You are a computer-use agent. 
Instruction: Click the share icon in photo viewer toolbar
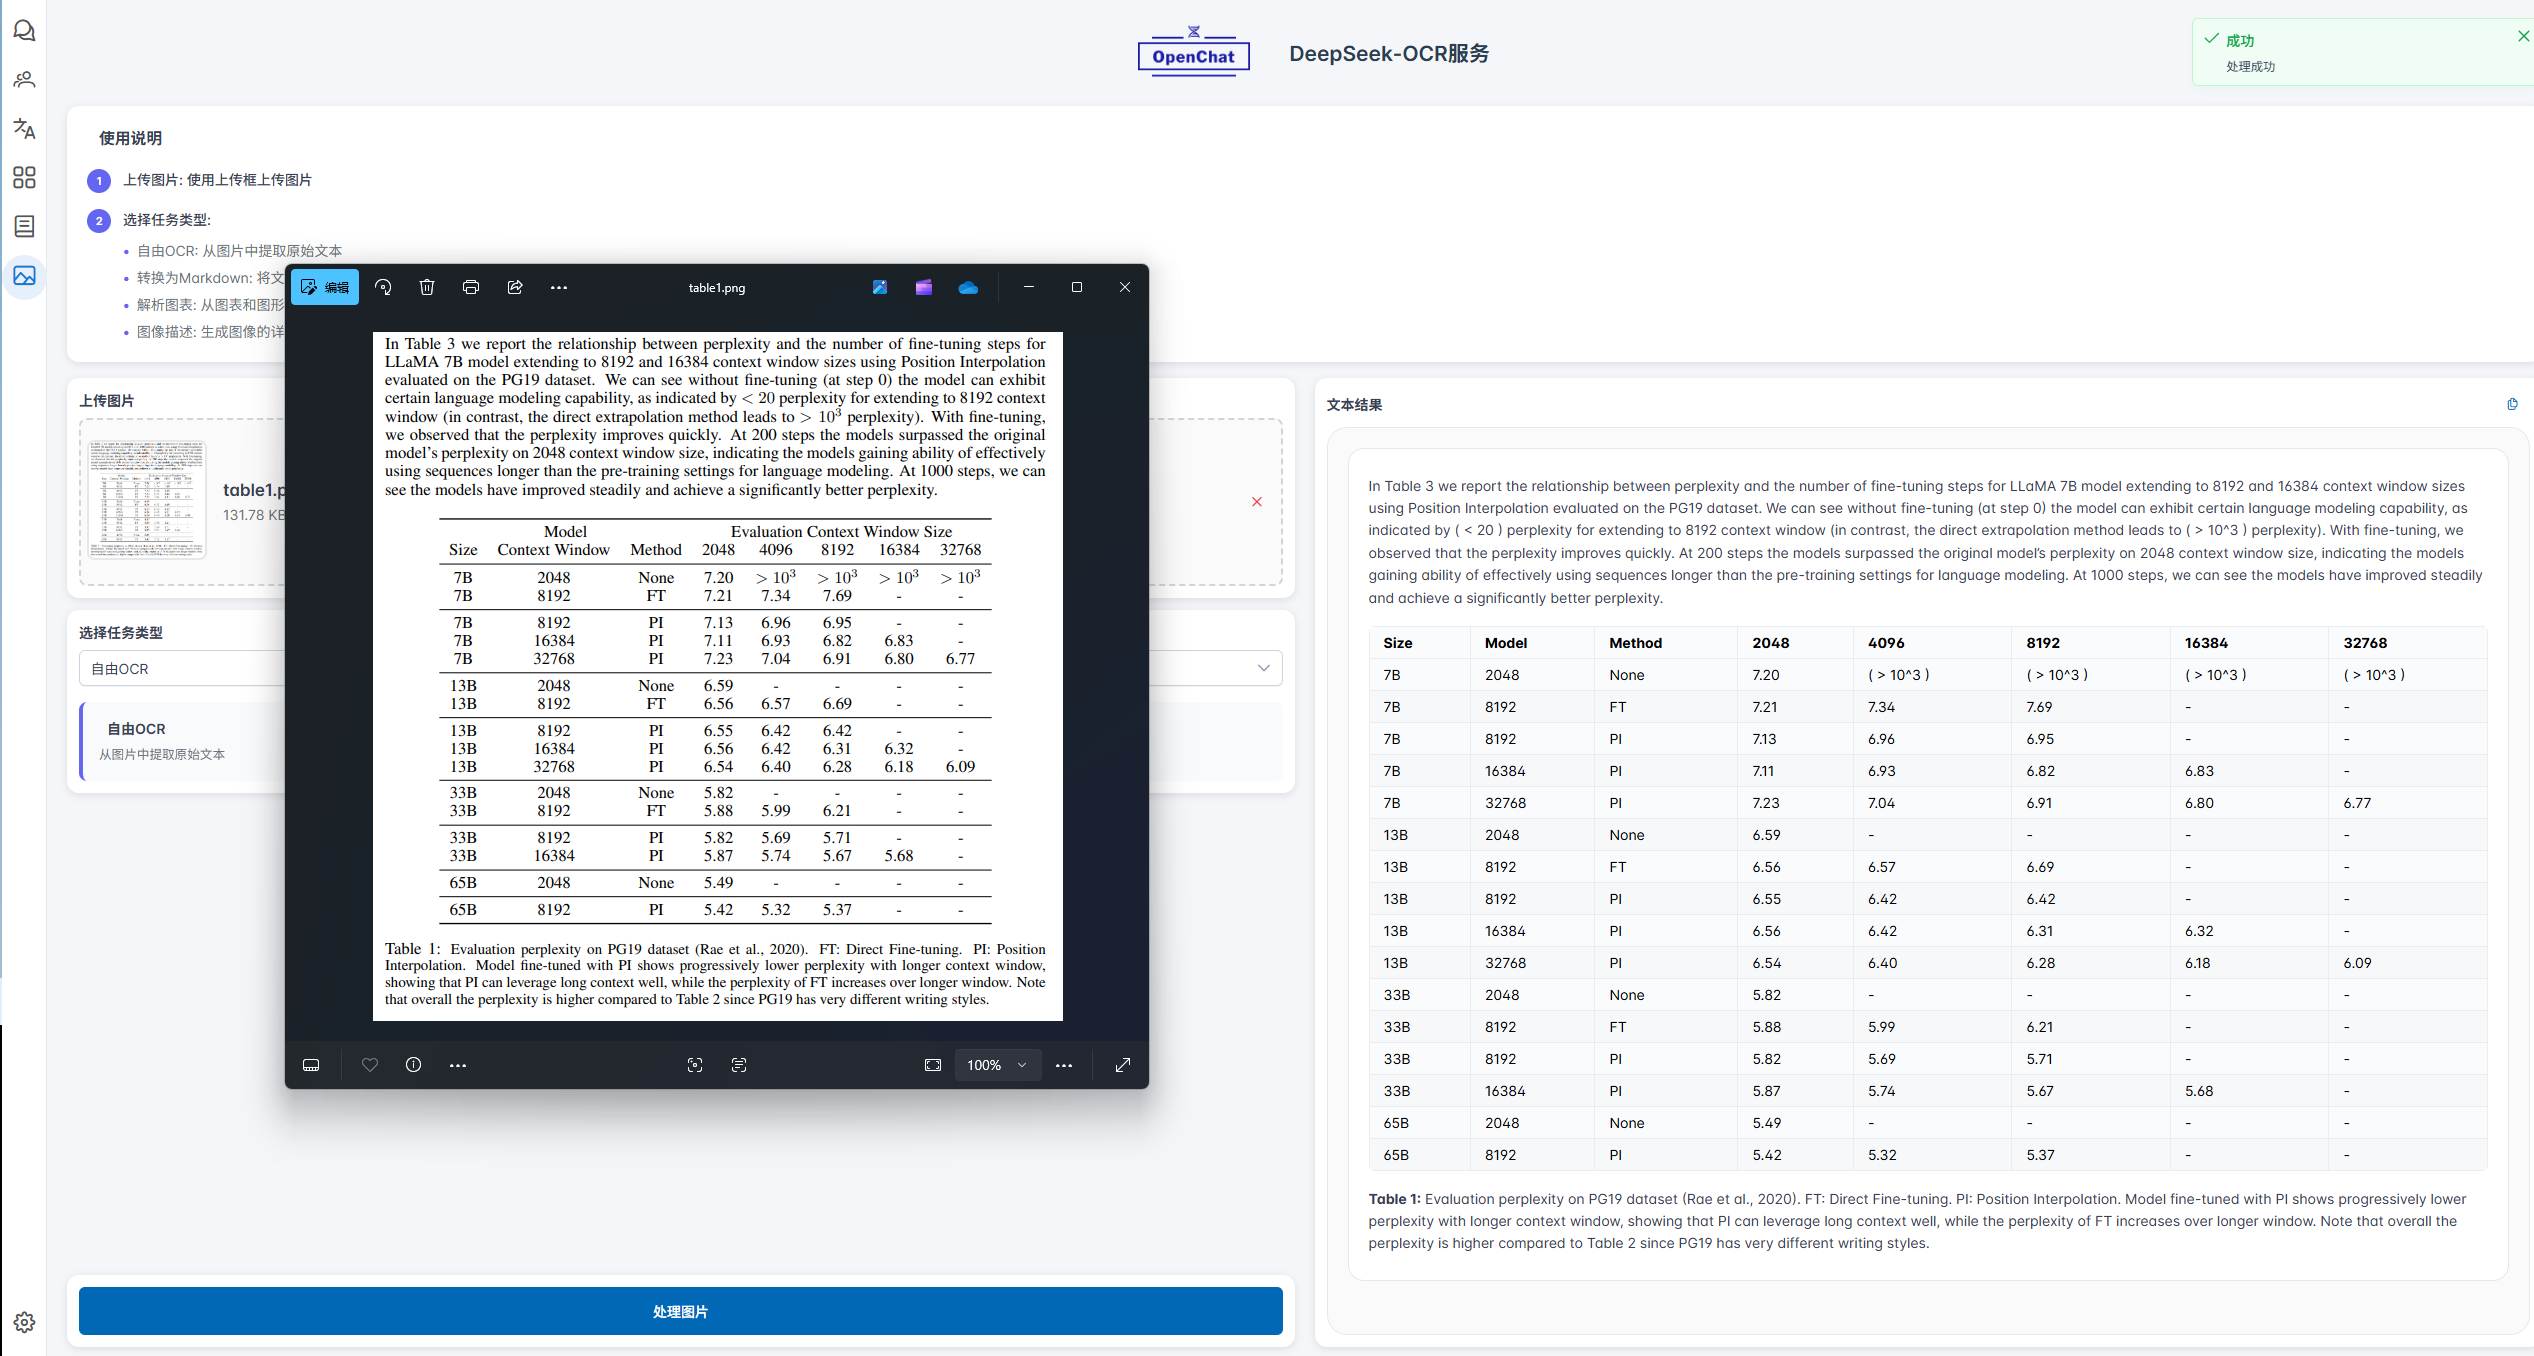point(515,288)
